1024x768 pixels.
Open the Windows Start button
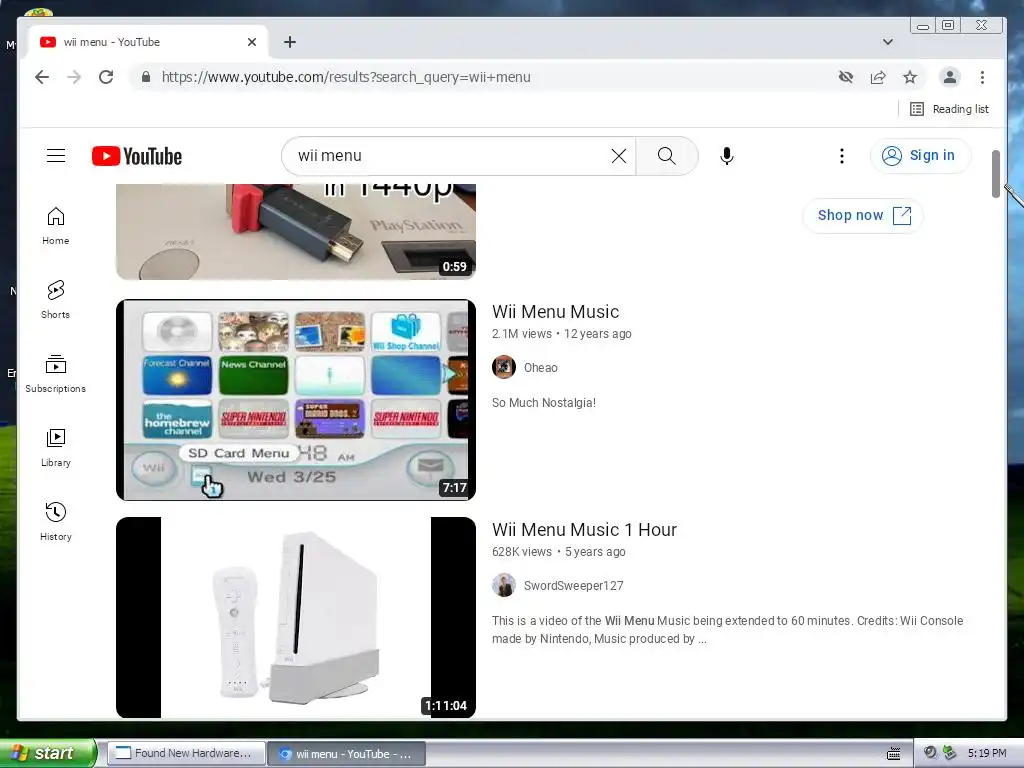pyautogui.click(x=47, y=753)
